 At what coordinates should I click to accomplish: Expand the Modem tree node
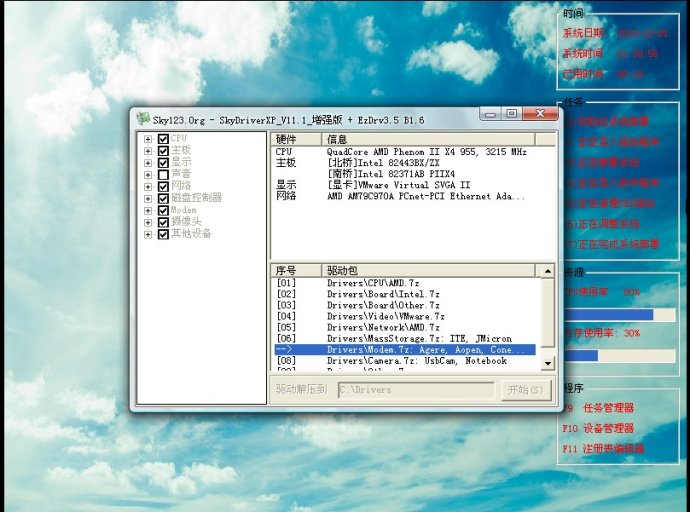point(148,210)
